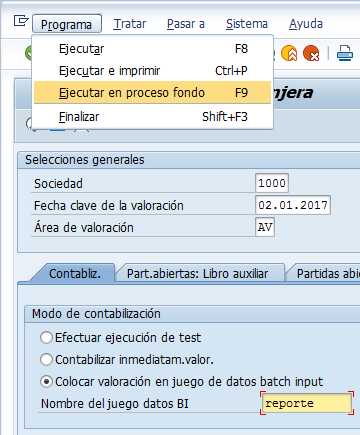Click the Print printer icon
Screen dimensions: 360x435
coord(345,53)
